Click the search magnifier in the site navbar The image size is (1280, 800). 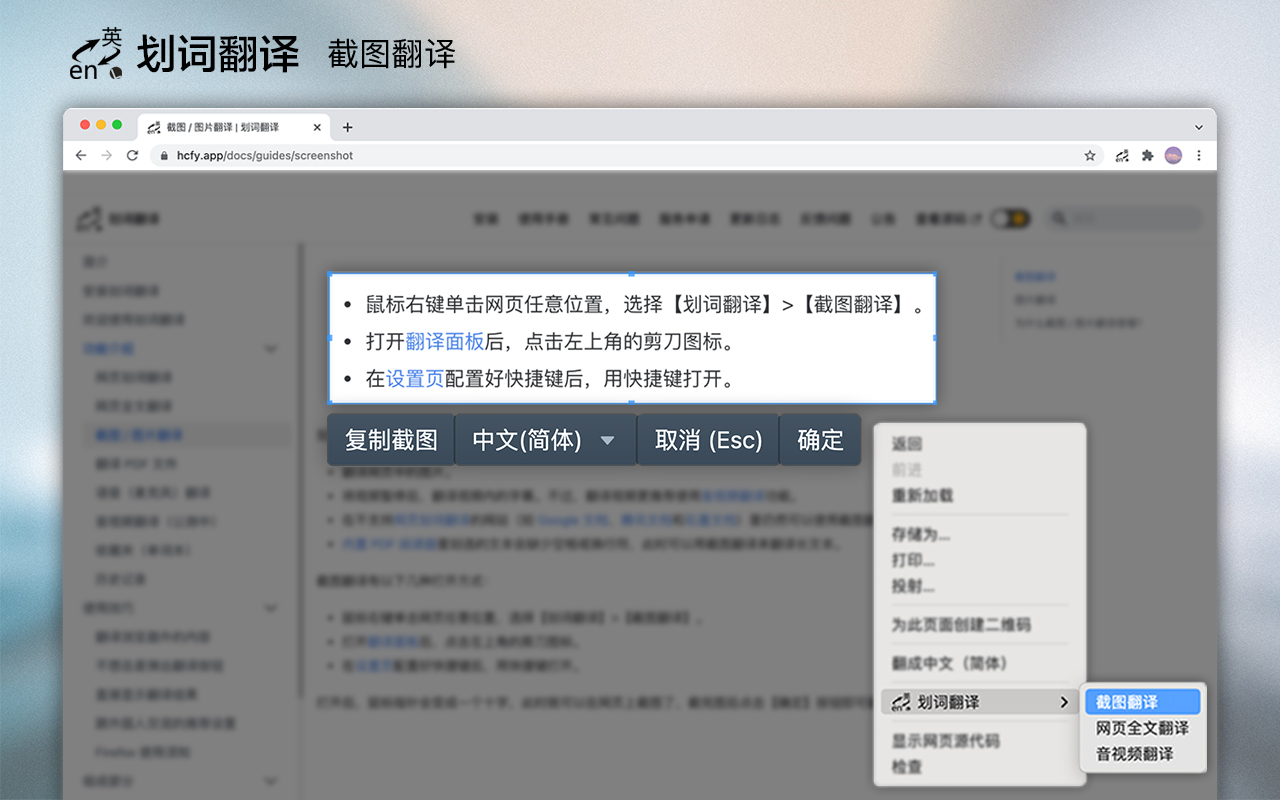pos(1060,218)
